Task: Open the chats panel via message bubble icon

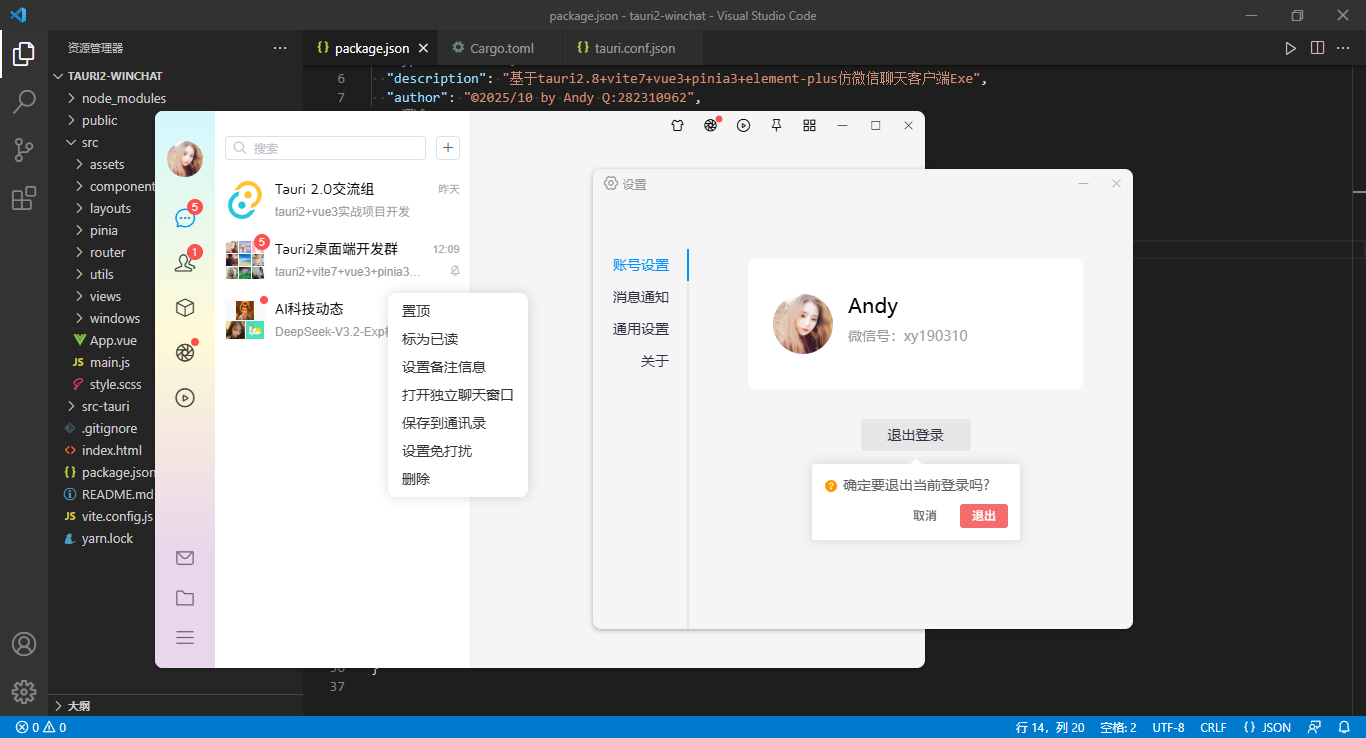Action: 185,218
